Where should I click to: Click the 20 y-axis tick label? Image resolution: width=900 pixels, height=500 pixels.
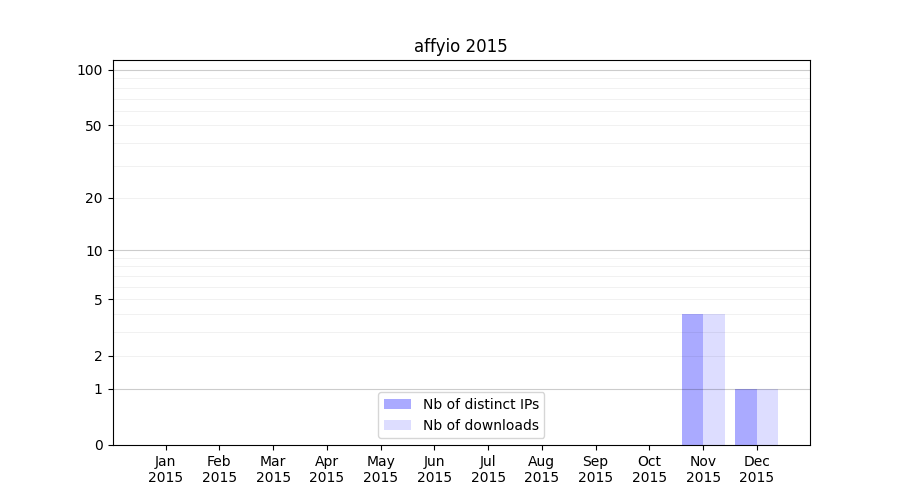tap(93, 198)
